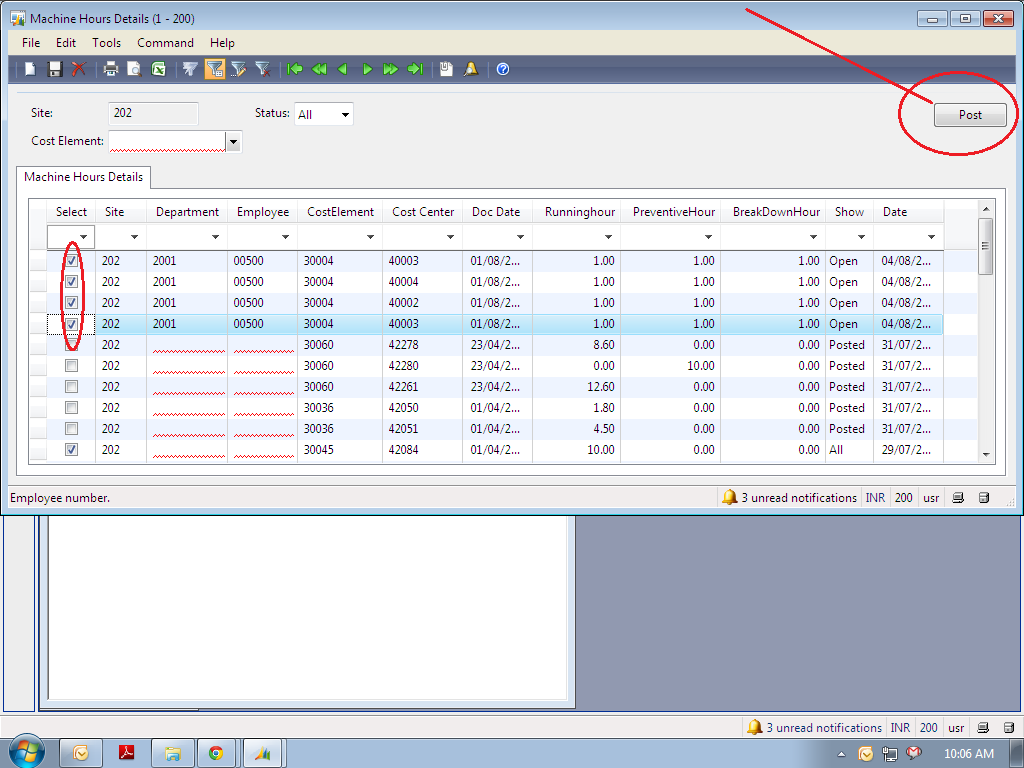Open Chrome from the taskbar
1024x768 pixels.
pos(216,753)
